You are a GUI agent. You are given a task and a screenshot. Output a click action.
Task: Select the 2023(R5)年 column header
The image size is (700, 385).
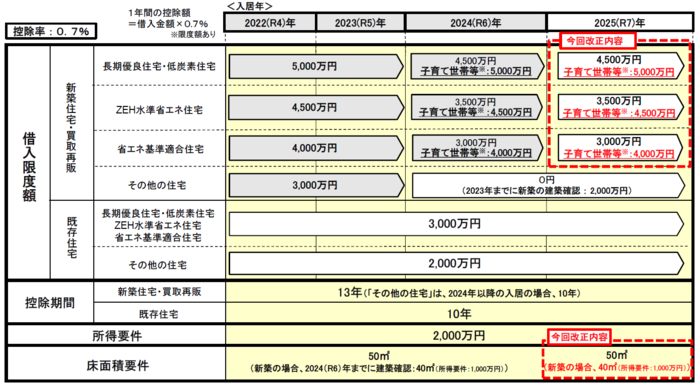click(x=360, y=22)
